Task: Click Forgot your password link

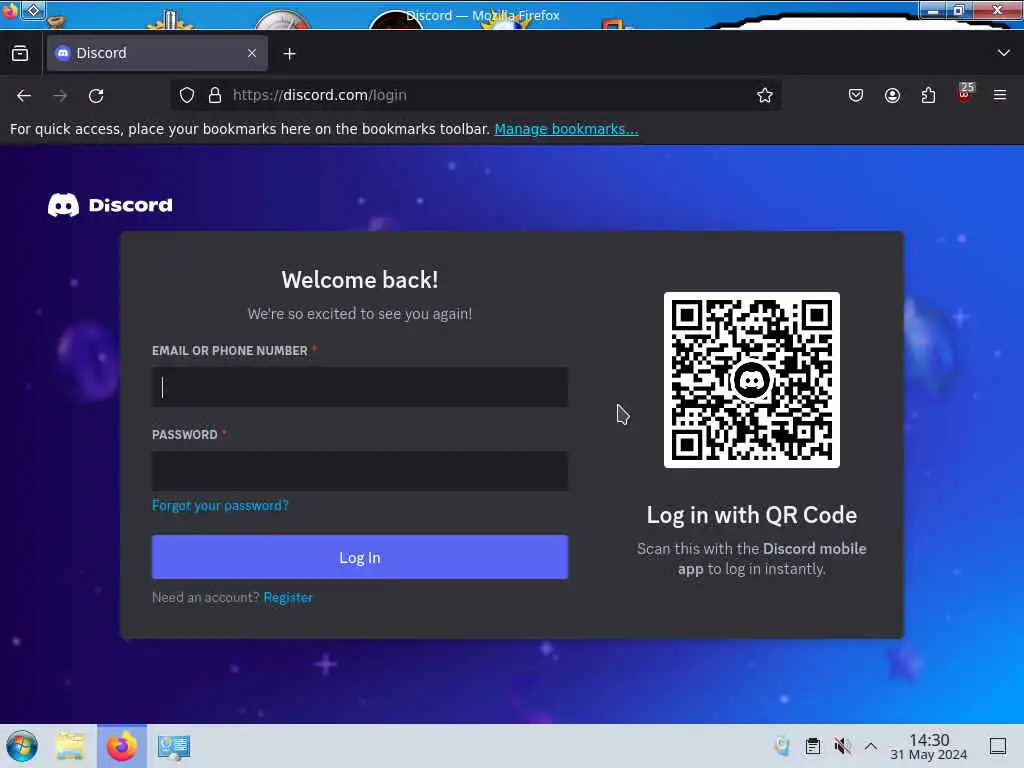Action: [x=220, y=505]
